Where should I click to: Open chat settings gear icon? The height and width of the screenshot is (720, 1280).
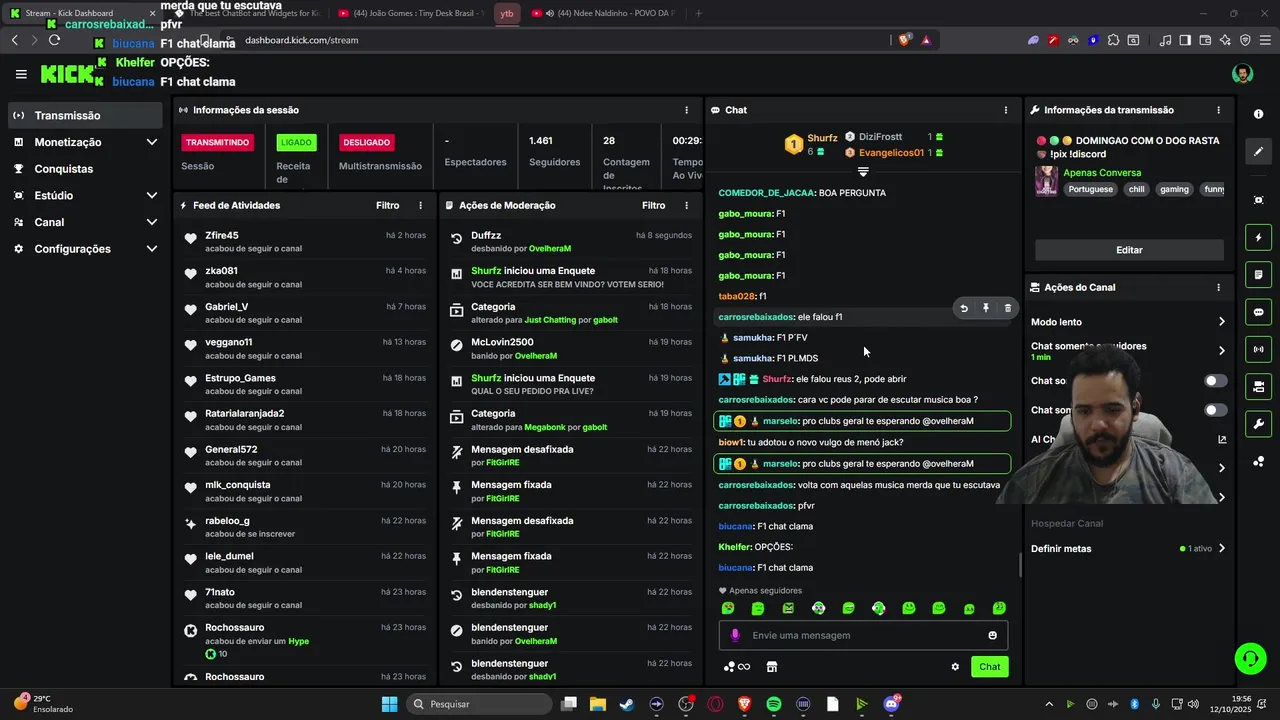[955, 667]
